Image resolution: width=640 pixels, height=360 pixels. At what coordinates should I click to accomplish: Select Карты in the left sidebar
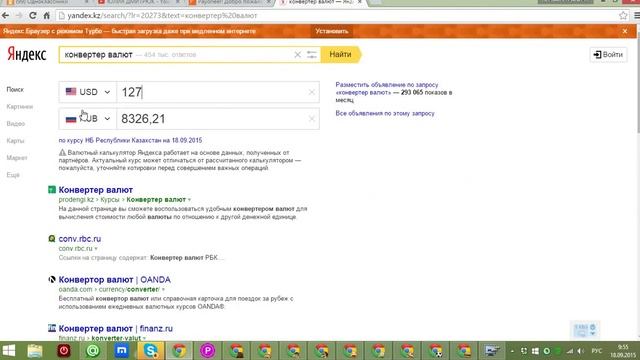[x=15, y=141]
